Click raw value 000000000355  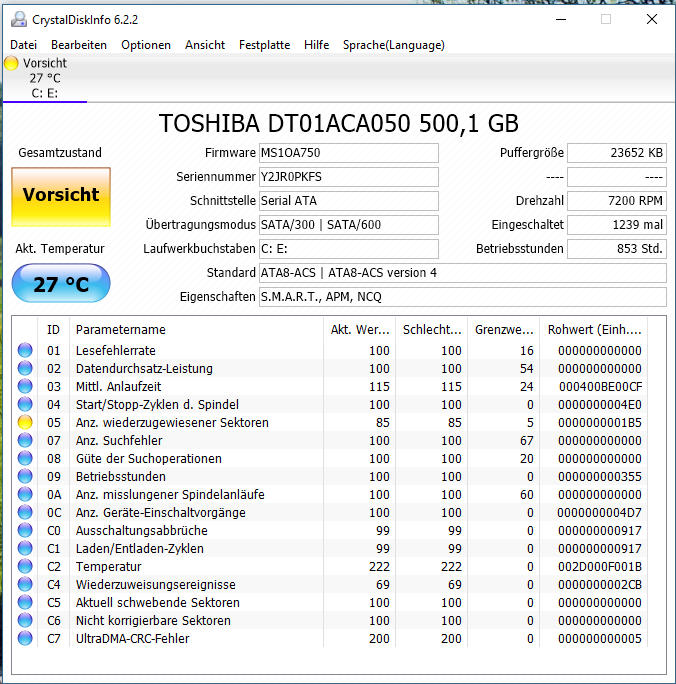(600, 477)
